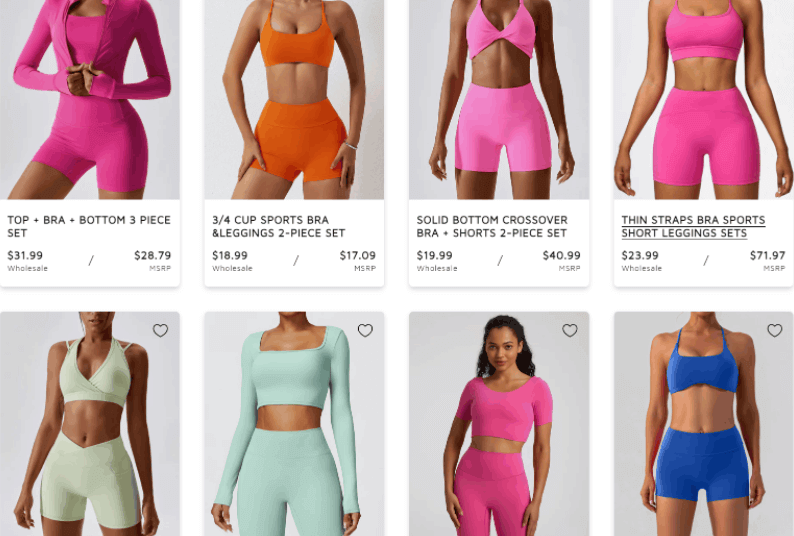The height and width of the screenshot is (536, 794).
Task: Click the $18.99 wholesale price of orange set
Action: (x=229, y=255)
